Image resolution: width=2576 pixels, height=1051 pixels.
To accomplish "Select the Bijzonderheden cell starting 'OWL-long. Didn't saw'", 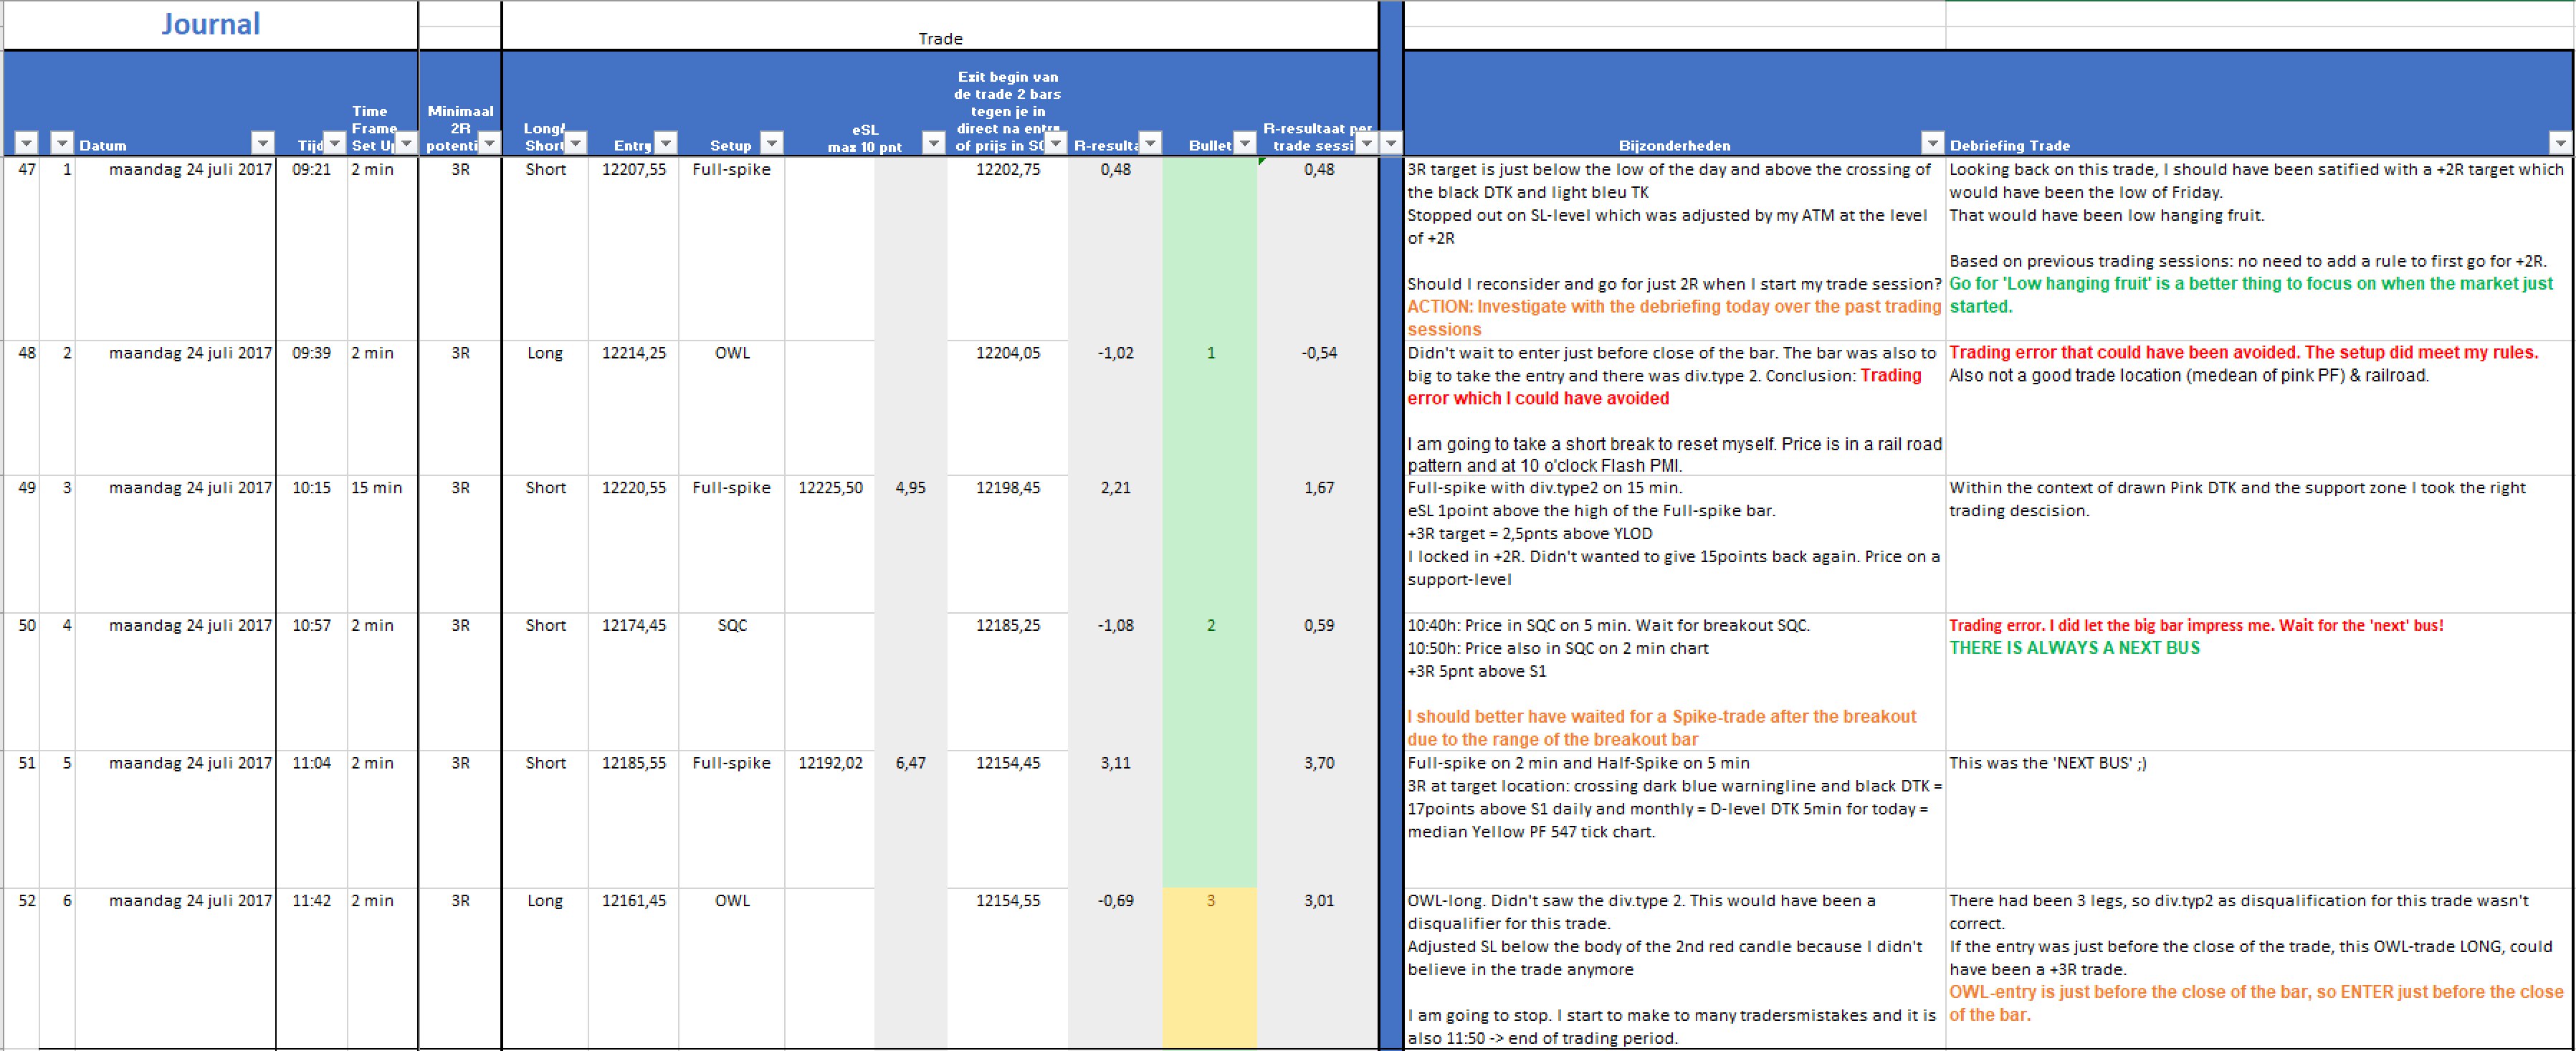I will coord(1674,968).
